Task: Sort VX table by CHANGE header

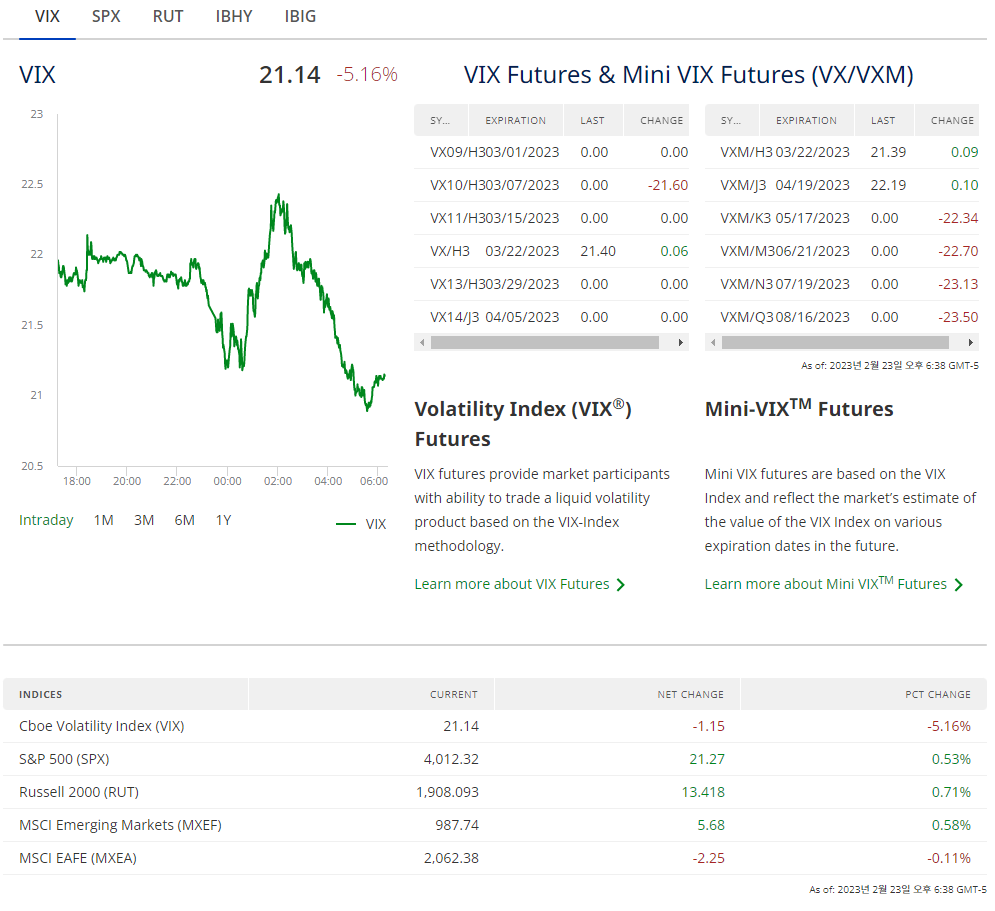Action: [x=657, y=121]
